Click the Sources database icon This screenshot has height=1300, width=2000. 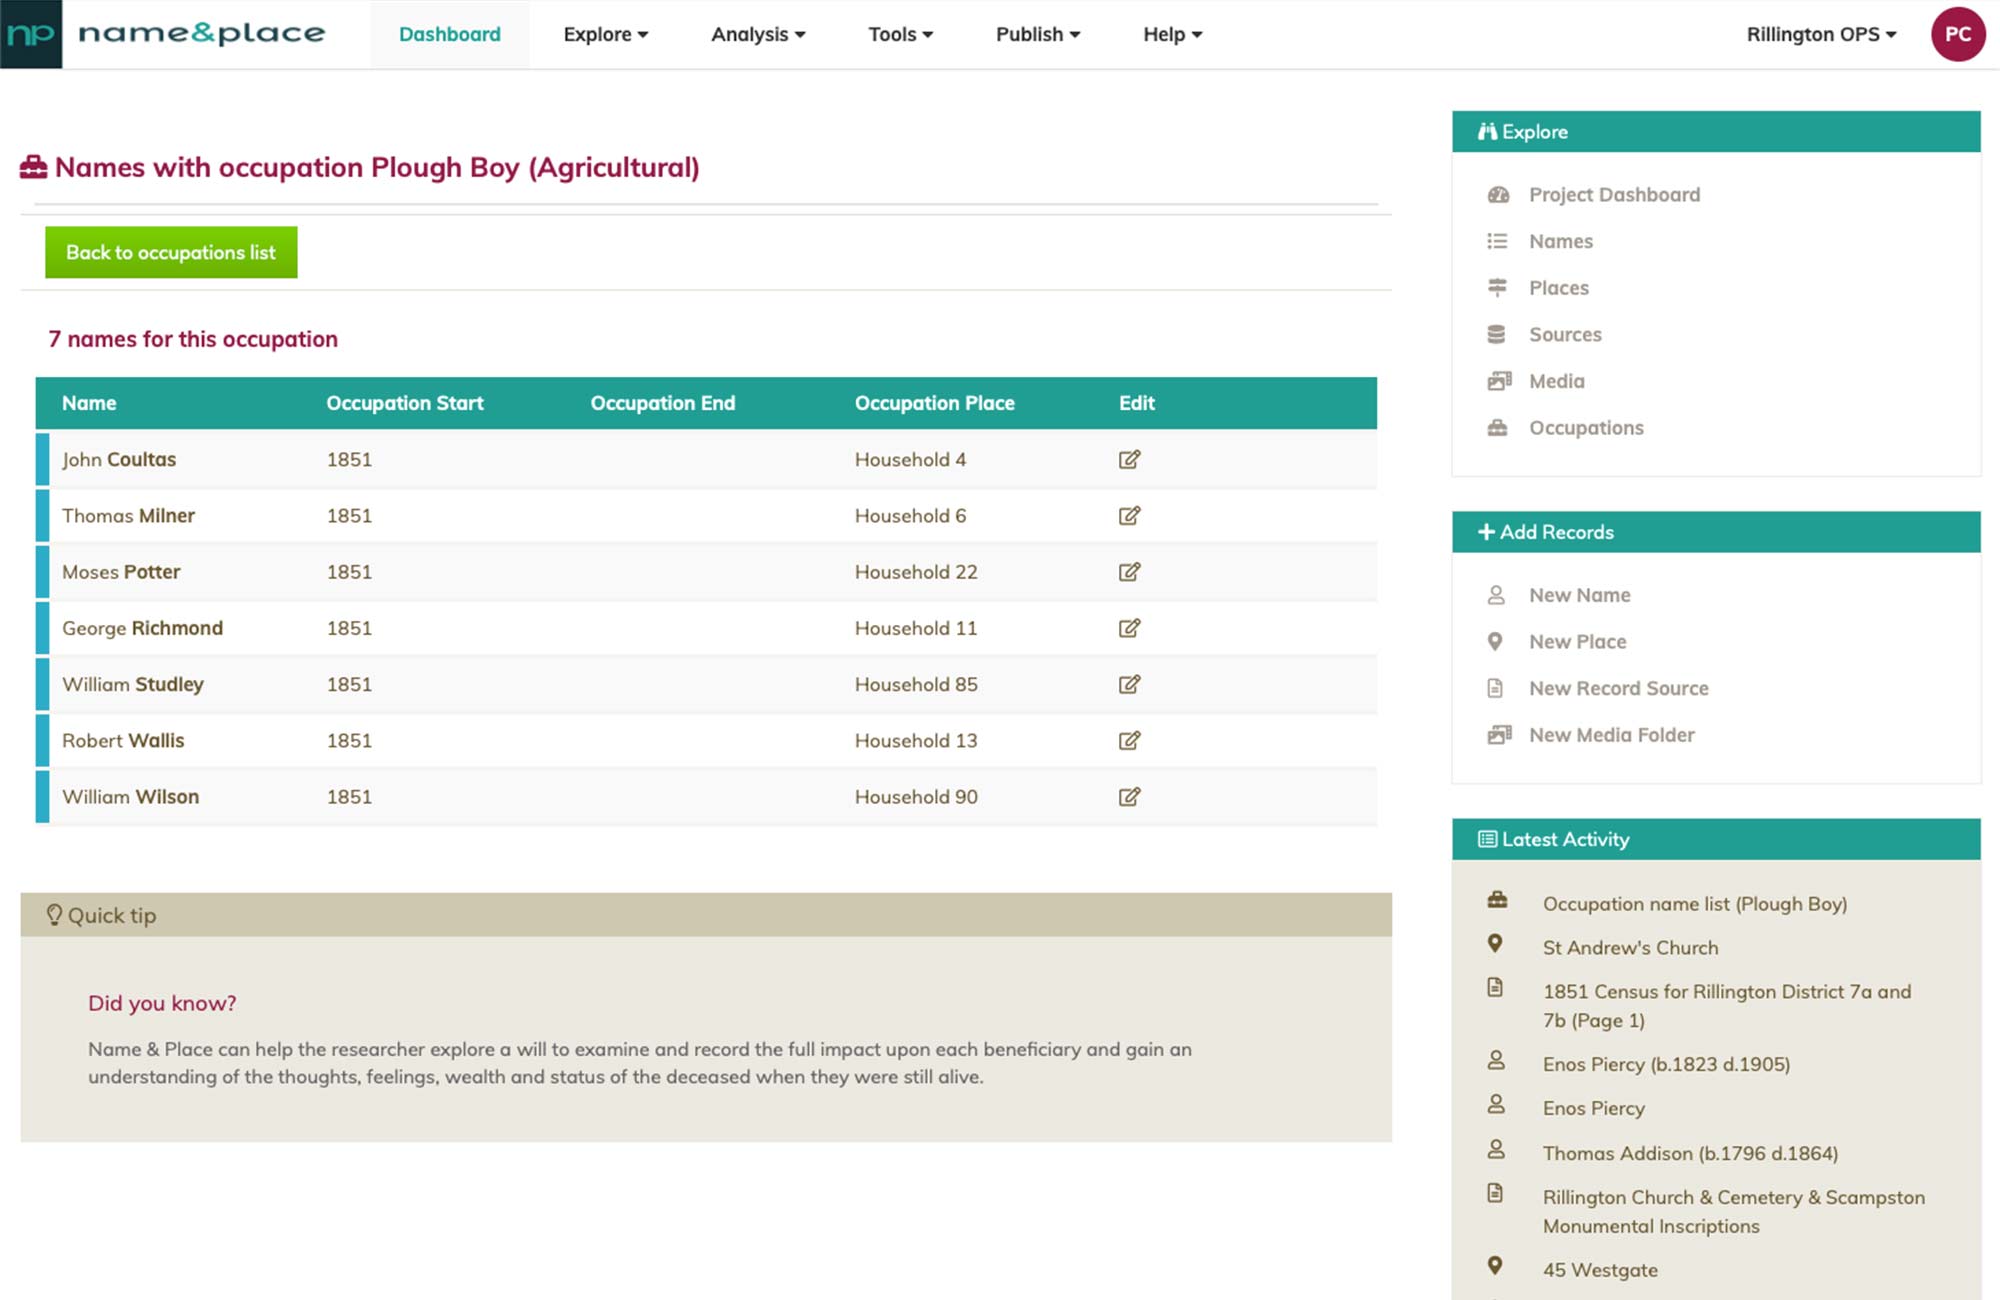(1497, 334)
